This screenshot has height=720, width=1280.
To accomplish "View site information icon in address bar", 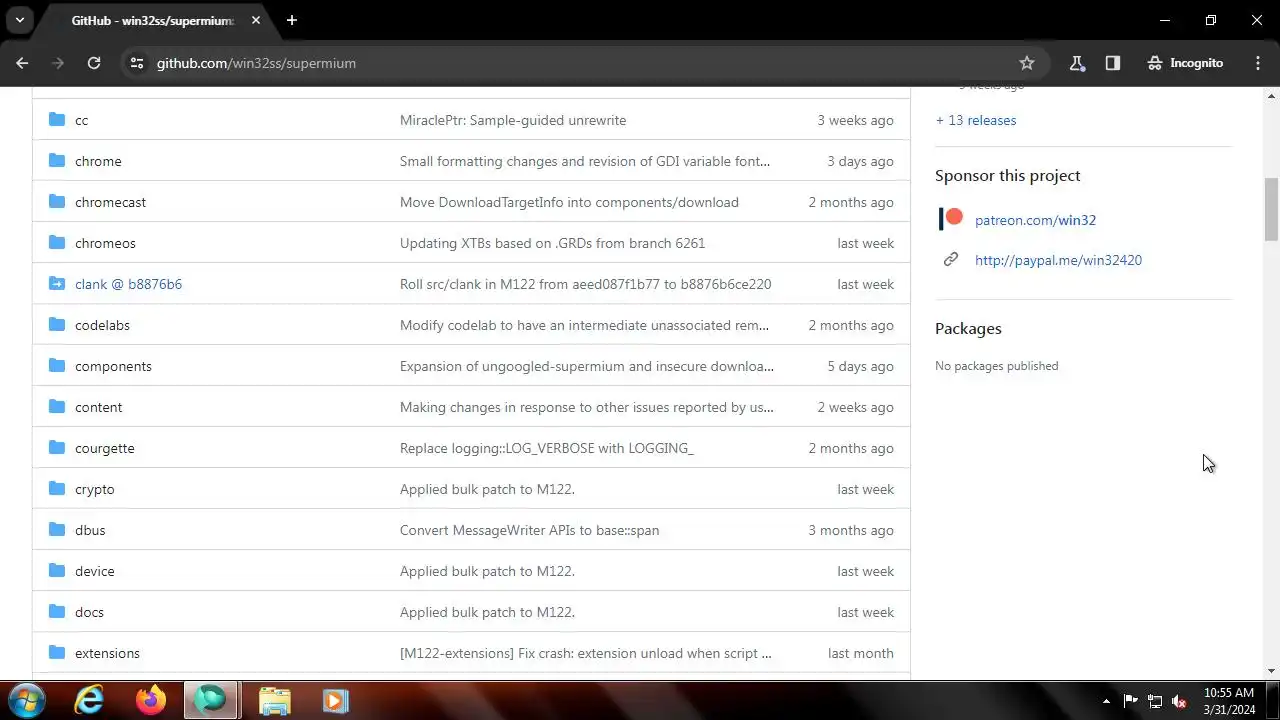I will click(137, 63).
